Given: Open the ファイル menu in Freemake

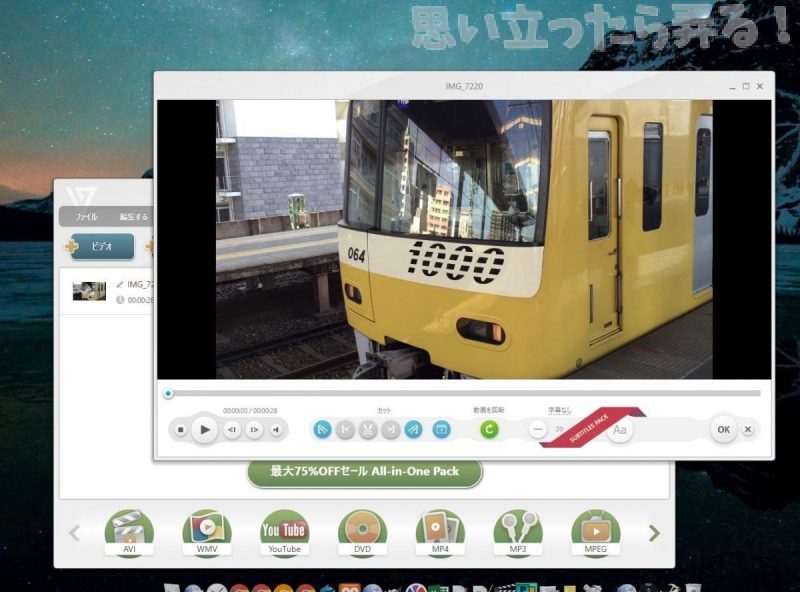Looking at the screenshot, I should tap(86, 217).
